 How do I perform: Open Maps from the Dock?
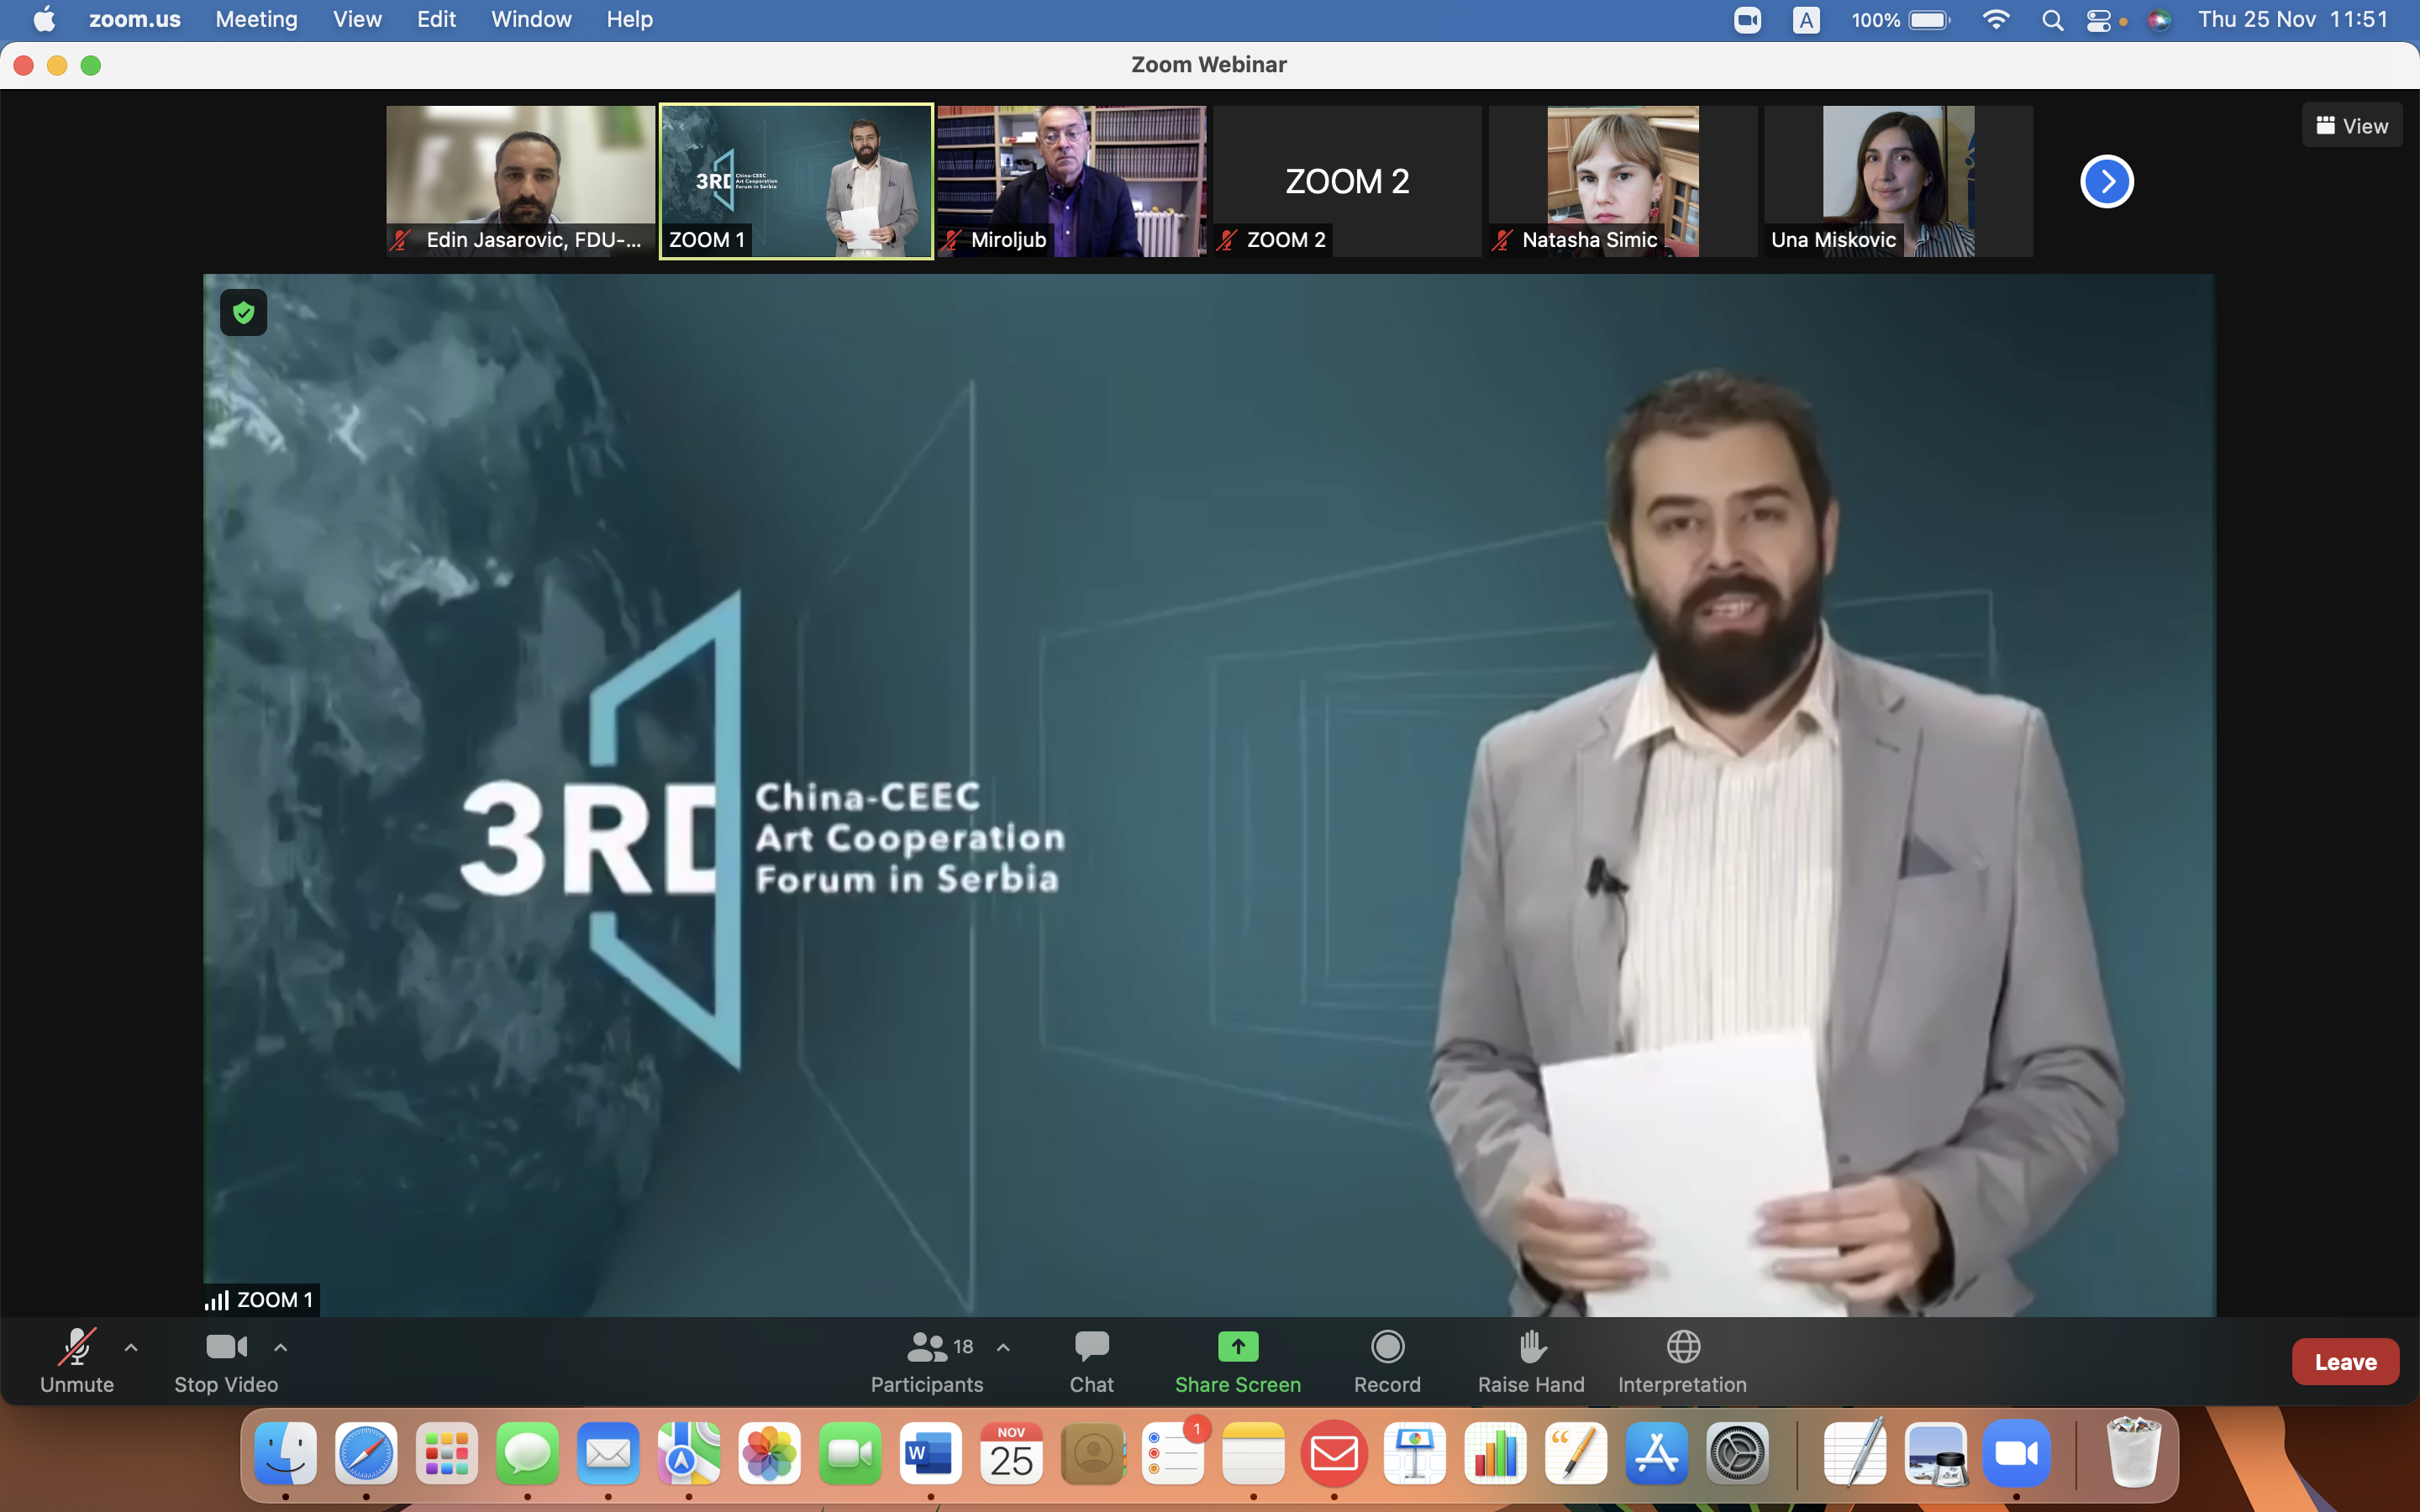689,1453
